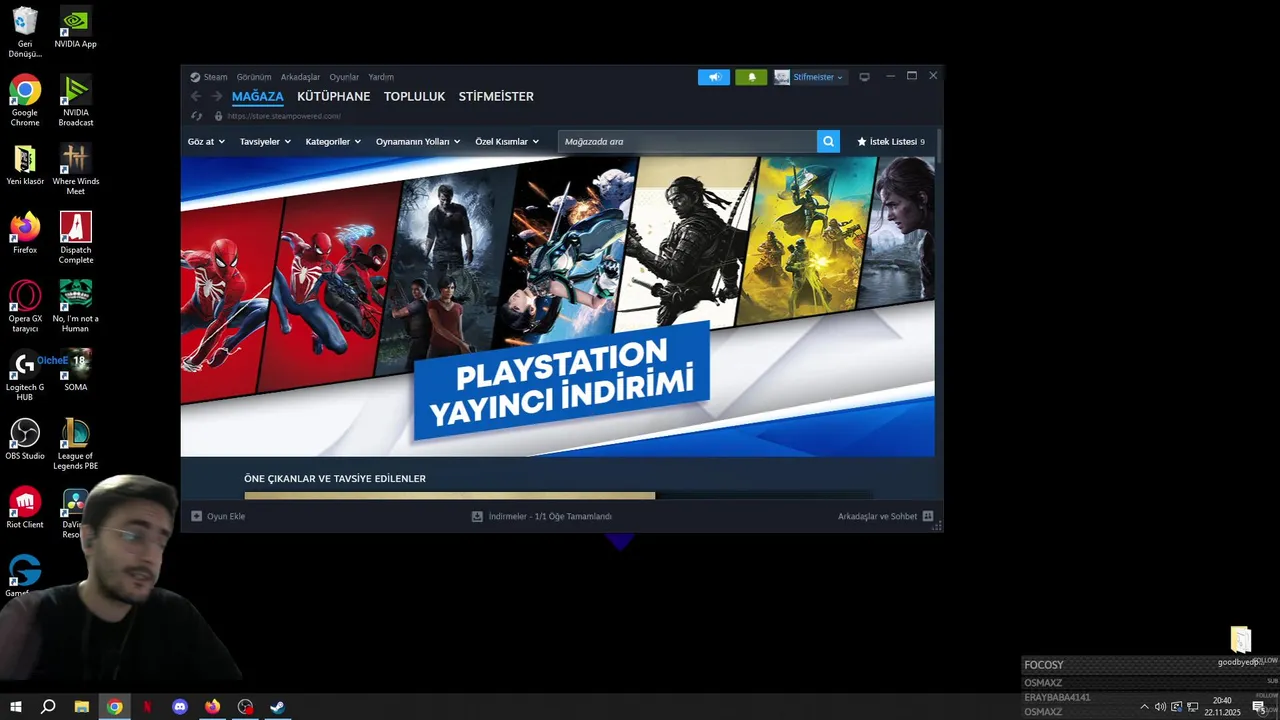Select the Logitech G HUB icon

[25, 375]
